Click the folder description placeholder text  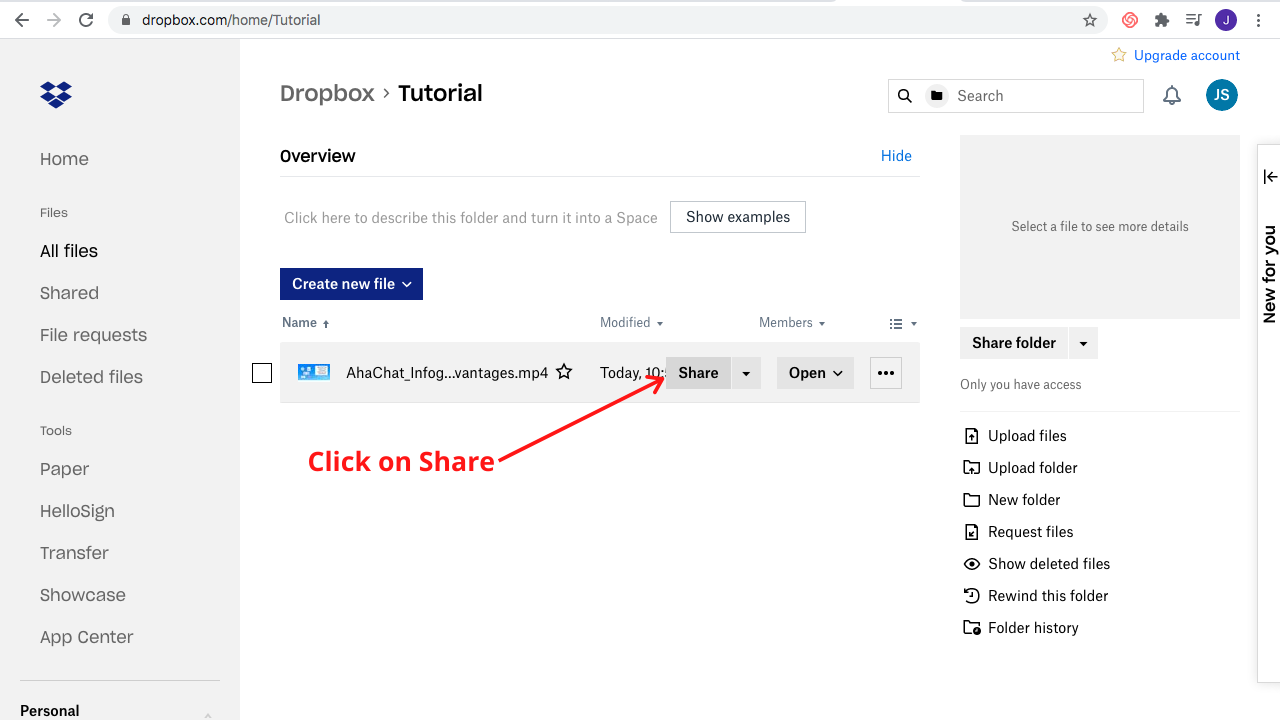coord(471,218)
